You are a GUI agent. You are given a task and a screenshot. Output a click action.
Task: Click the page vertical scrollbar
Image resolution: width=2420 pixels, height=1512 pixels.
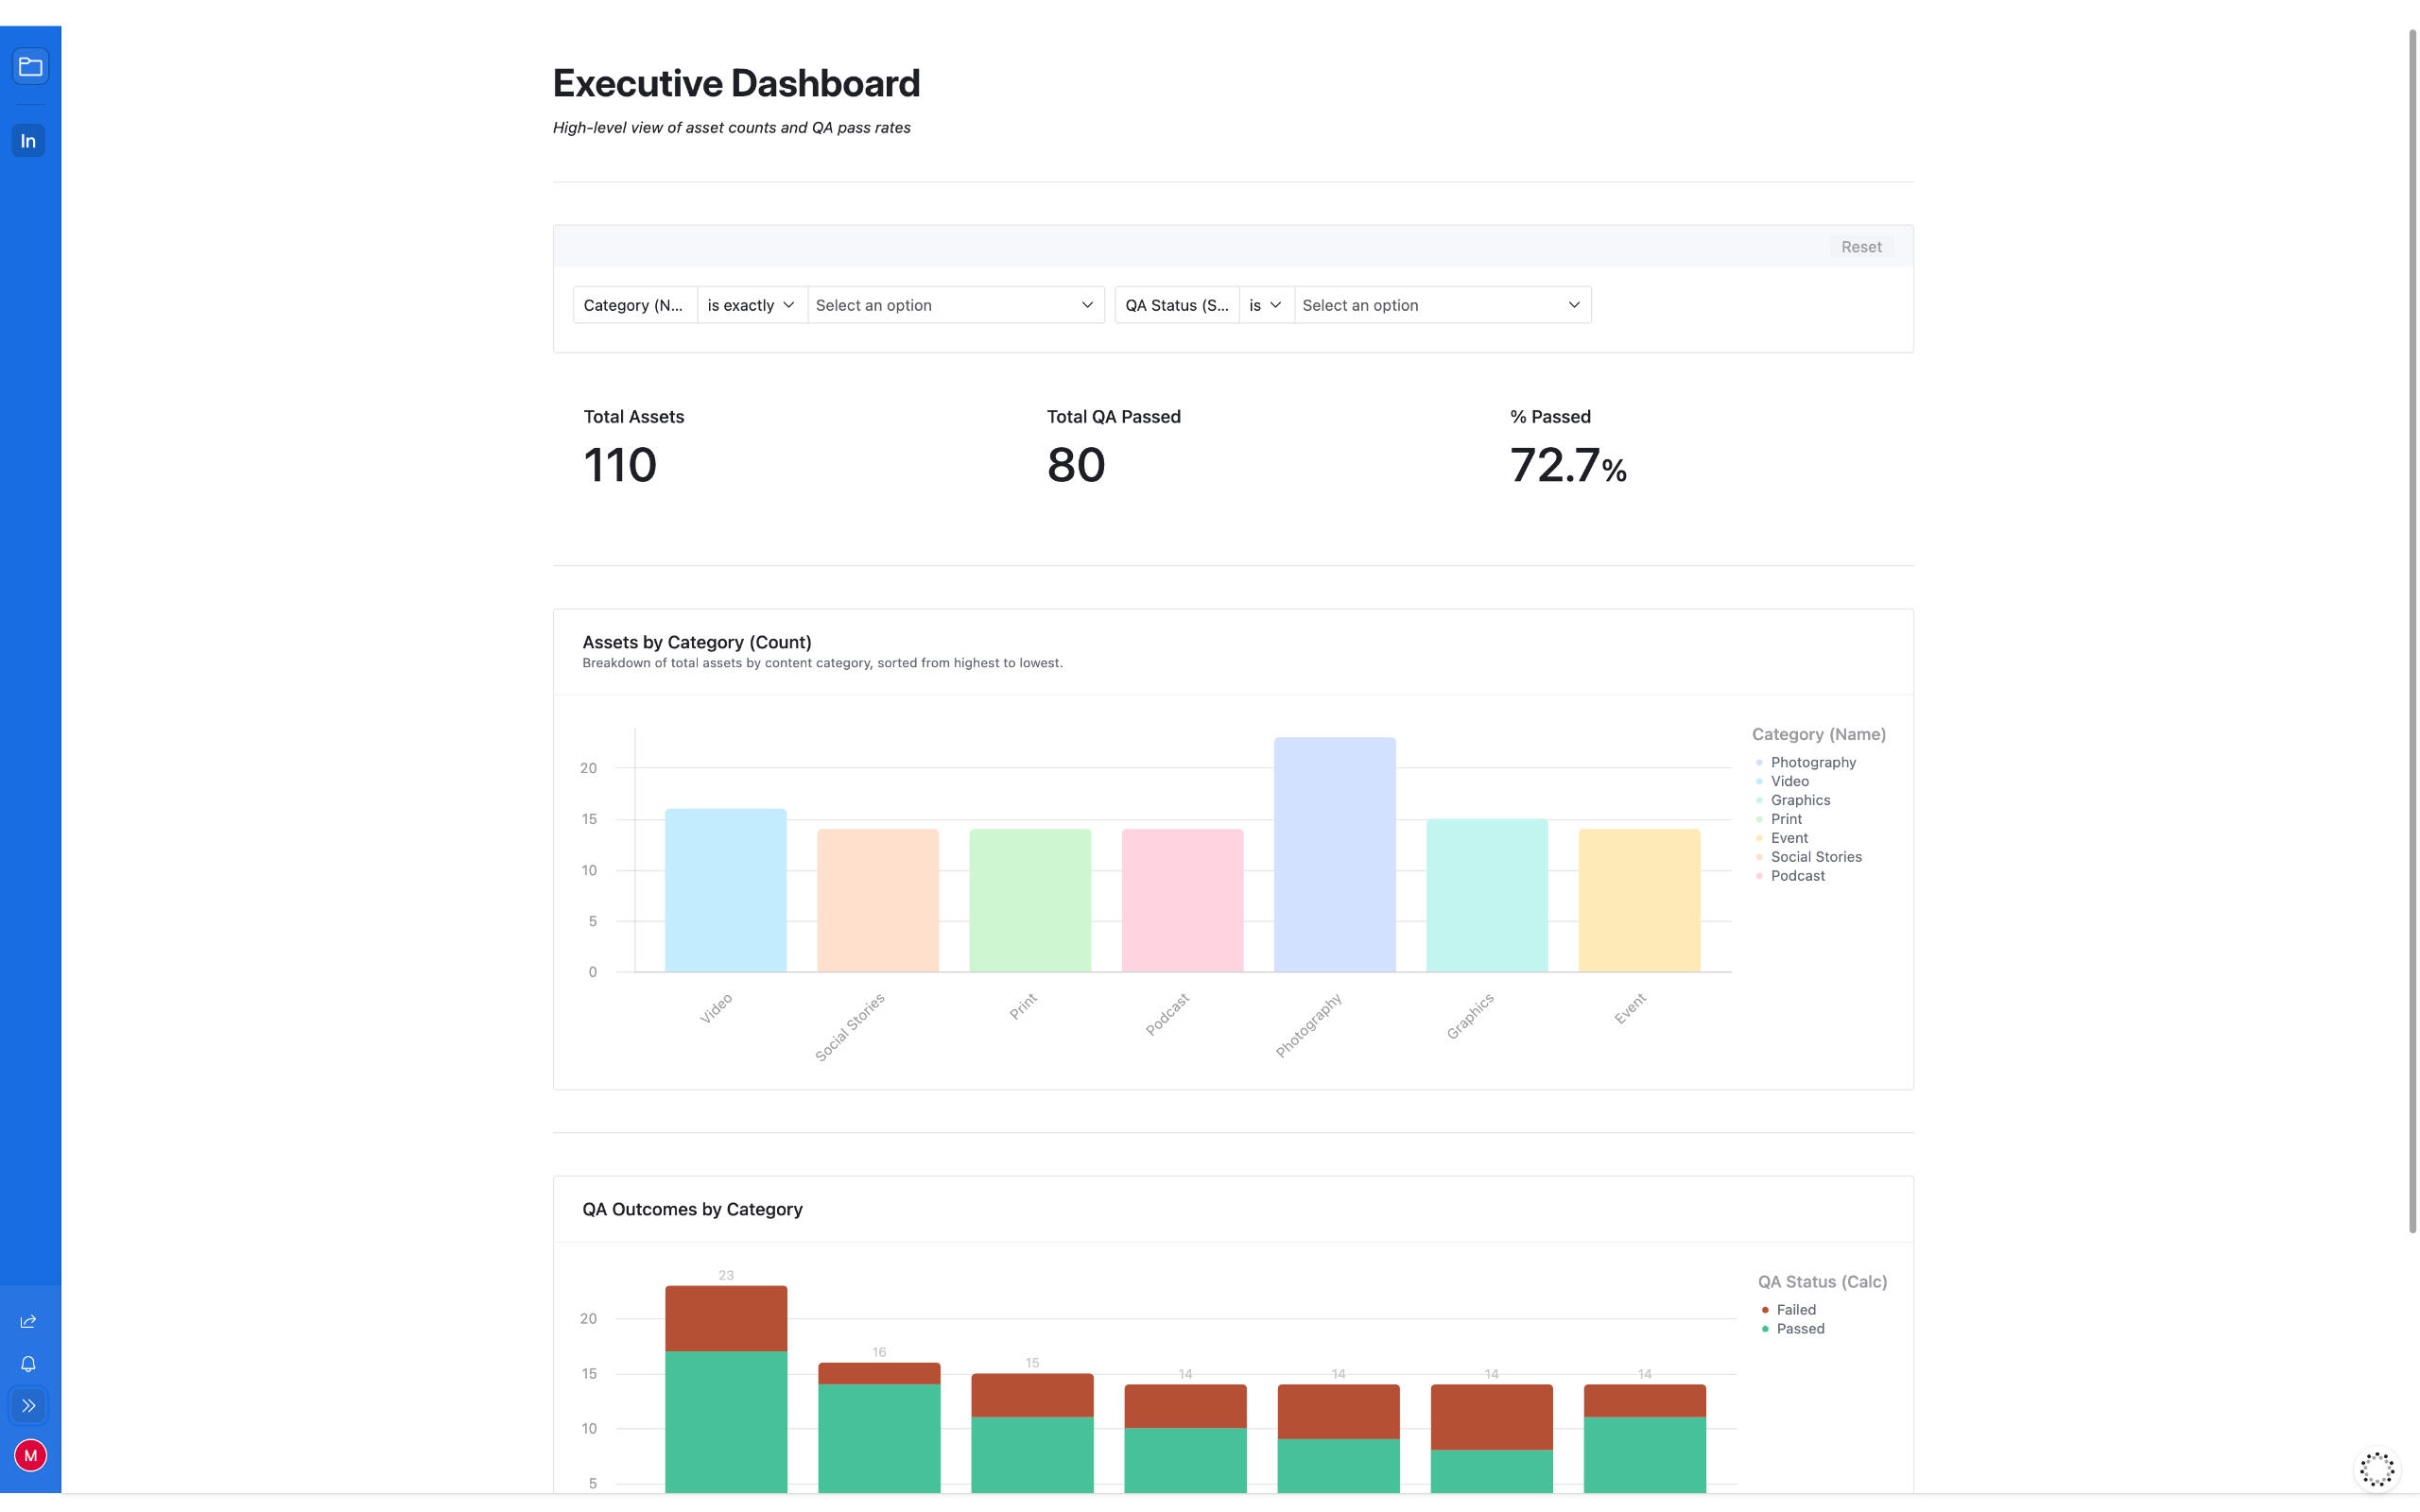point(2412,630)
